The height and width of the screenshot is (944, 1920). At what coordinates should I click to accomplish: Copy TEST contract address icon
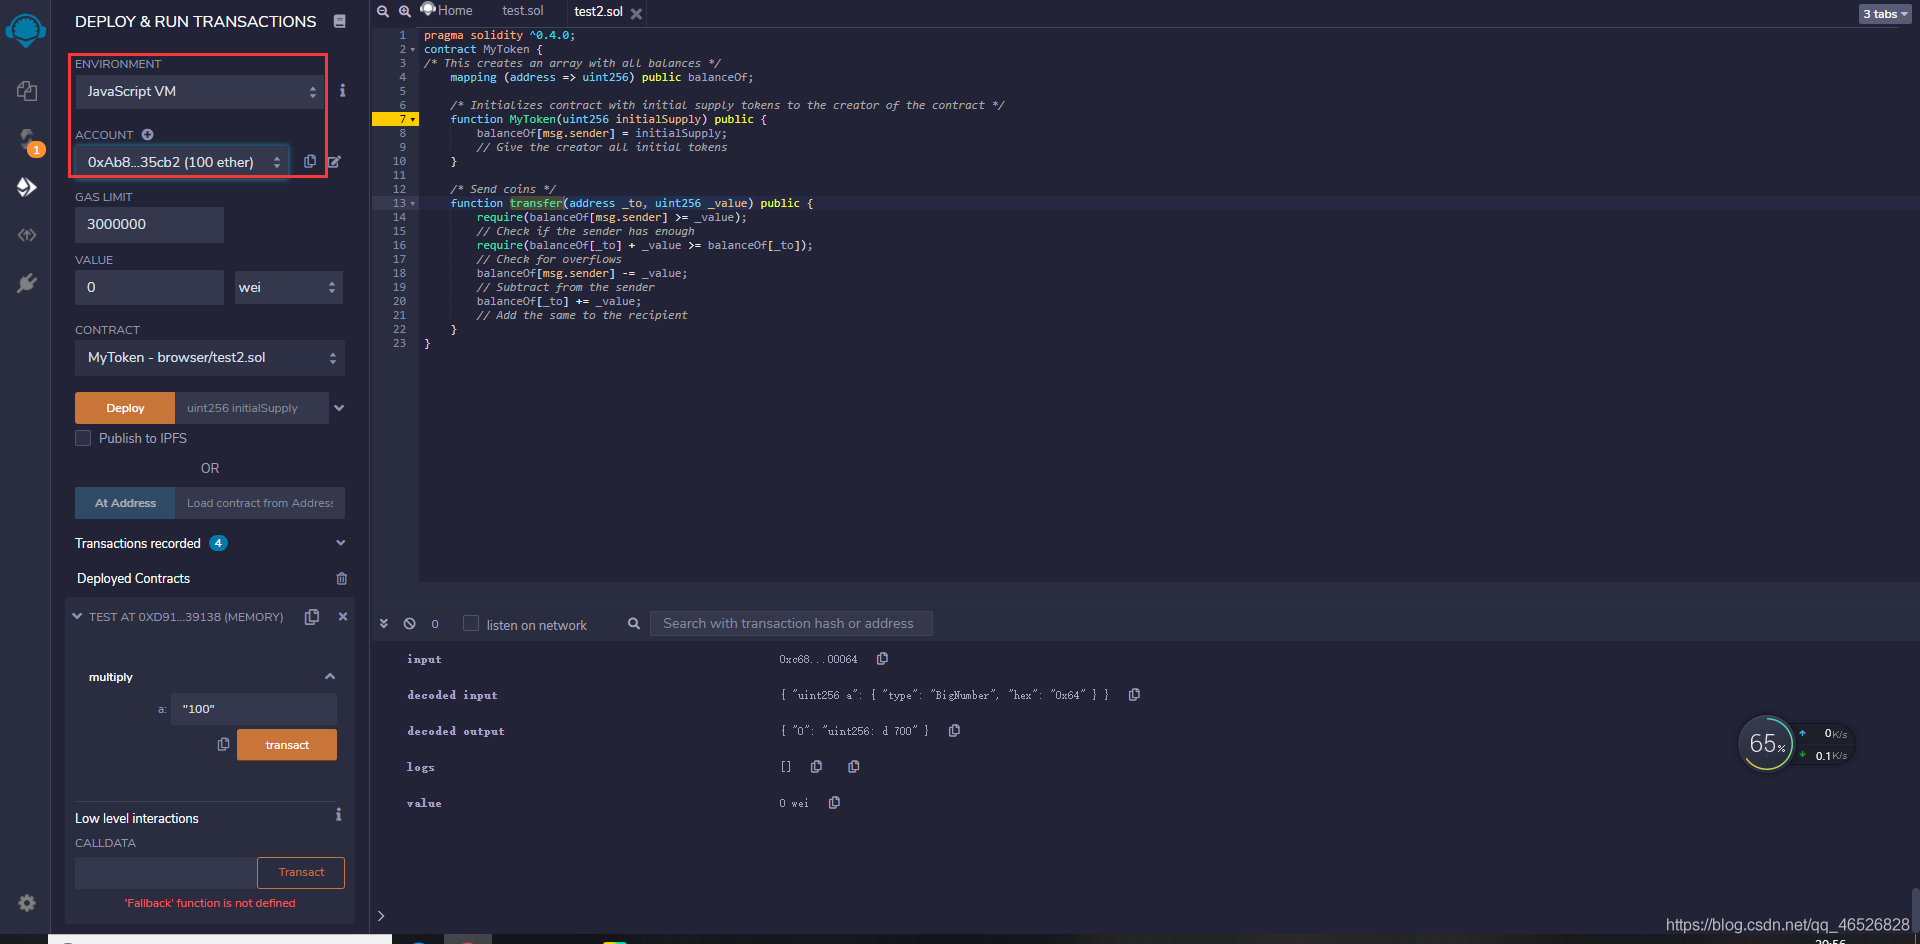point(312,617)
